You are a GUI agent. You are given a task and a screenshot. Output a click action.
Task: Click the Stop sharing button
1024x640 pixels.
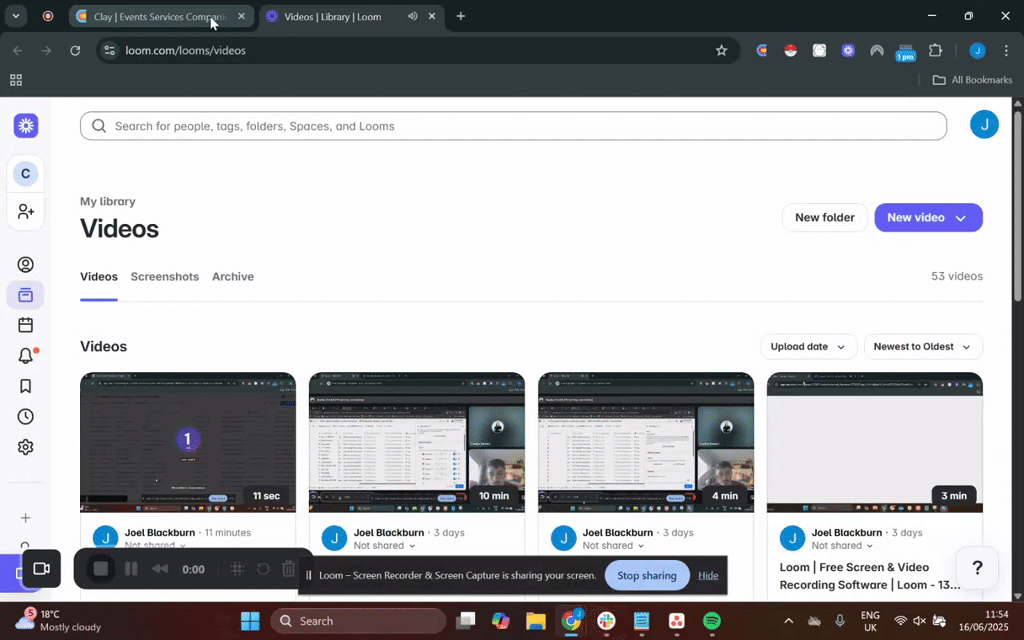(646, 575)
